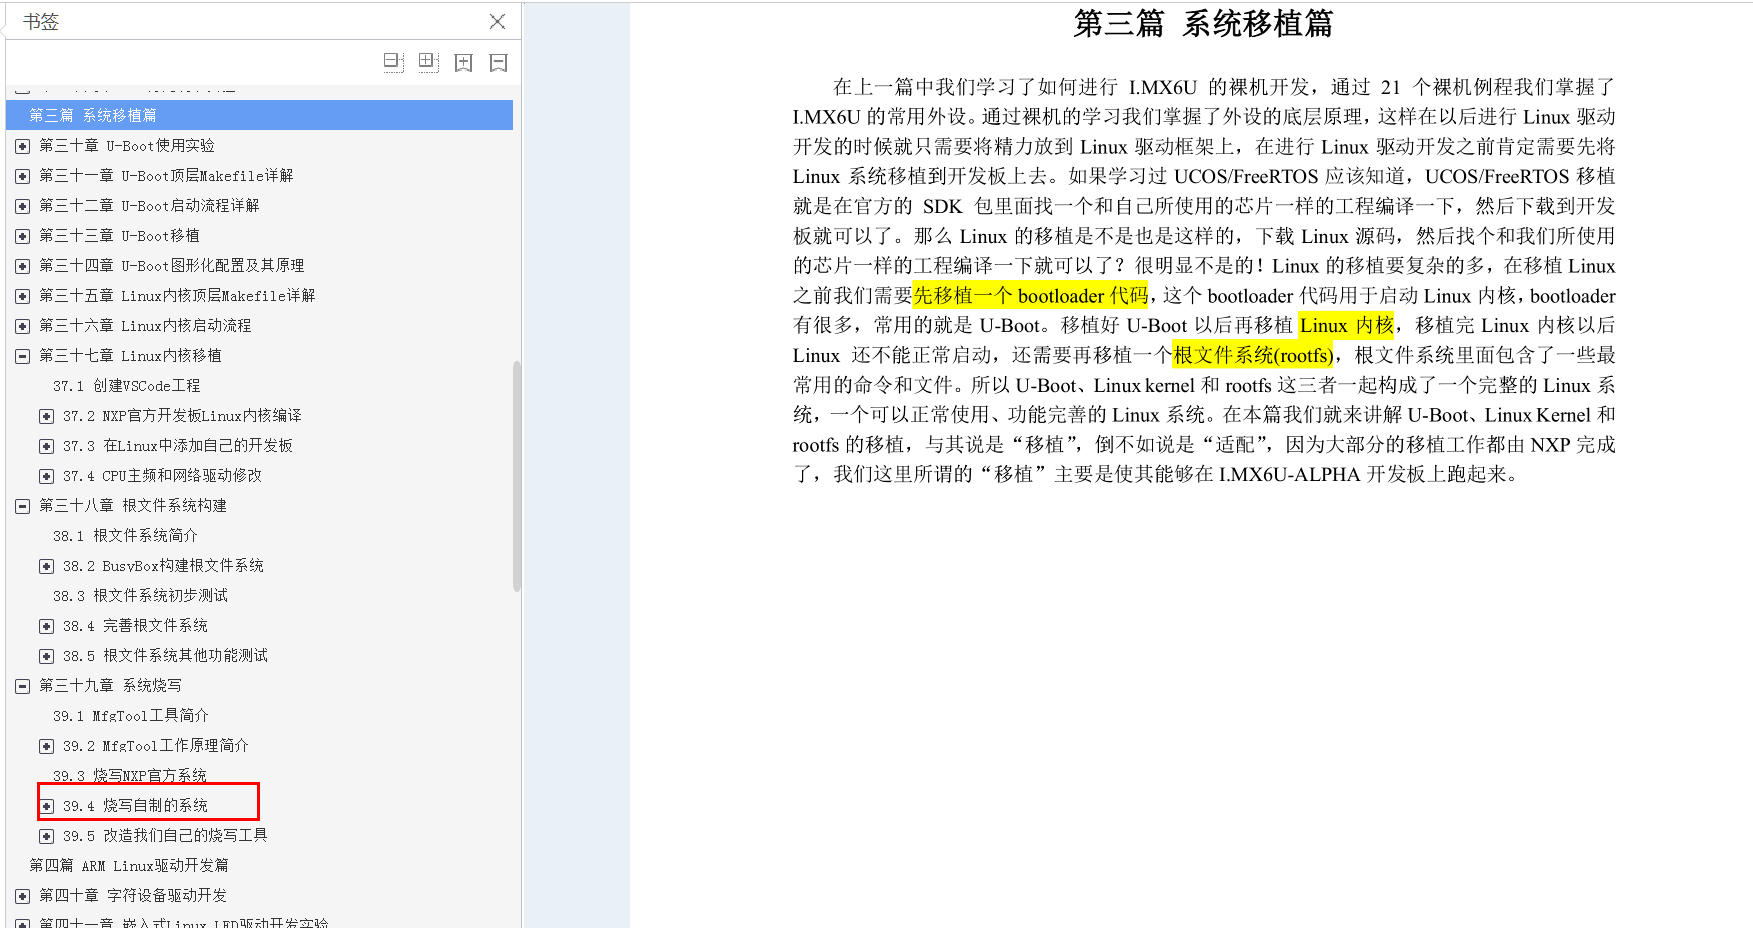Image resolution: width=1753 pixels, height=928 pixels.
Task: Click the 书签 panel title
Action: 41,21
